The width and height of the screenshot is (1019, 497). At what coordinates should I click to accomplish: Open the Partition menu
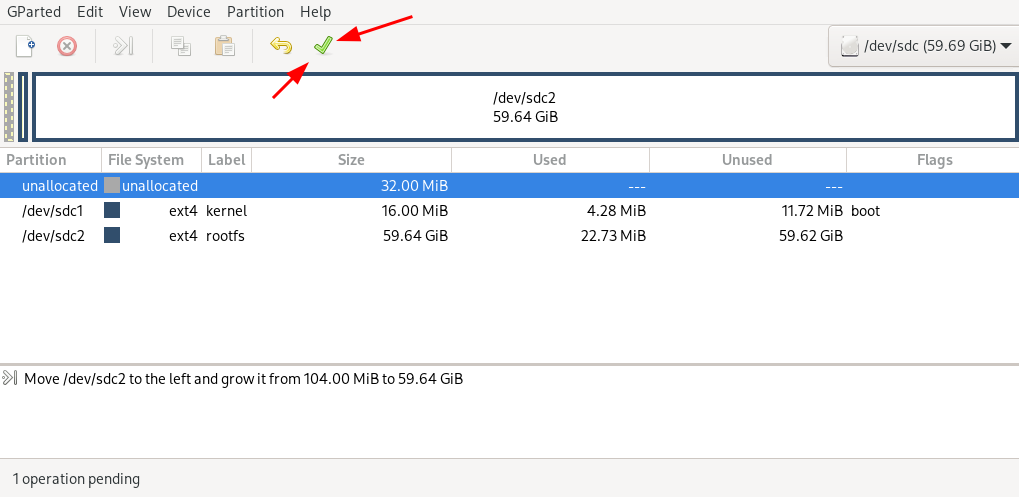[x=255, y=12]
